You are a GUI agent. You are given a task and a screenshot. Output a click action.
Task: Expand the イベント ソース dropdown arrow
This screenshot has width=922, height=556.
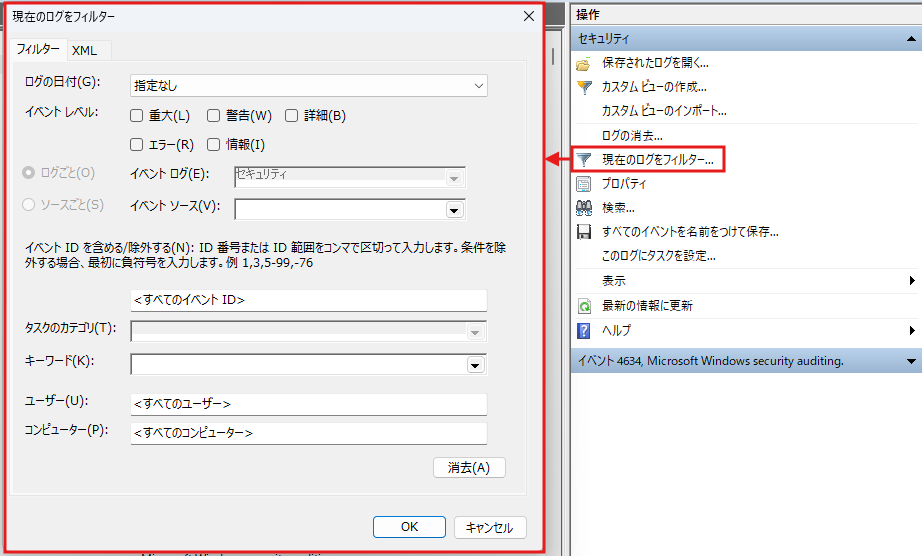453,210
